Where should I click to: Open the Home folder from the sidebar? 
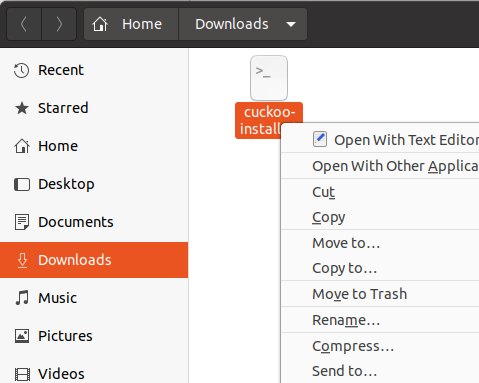pos(94,146)
